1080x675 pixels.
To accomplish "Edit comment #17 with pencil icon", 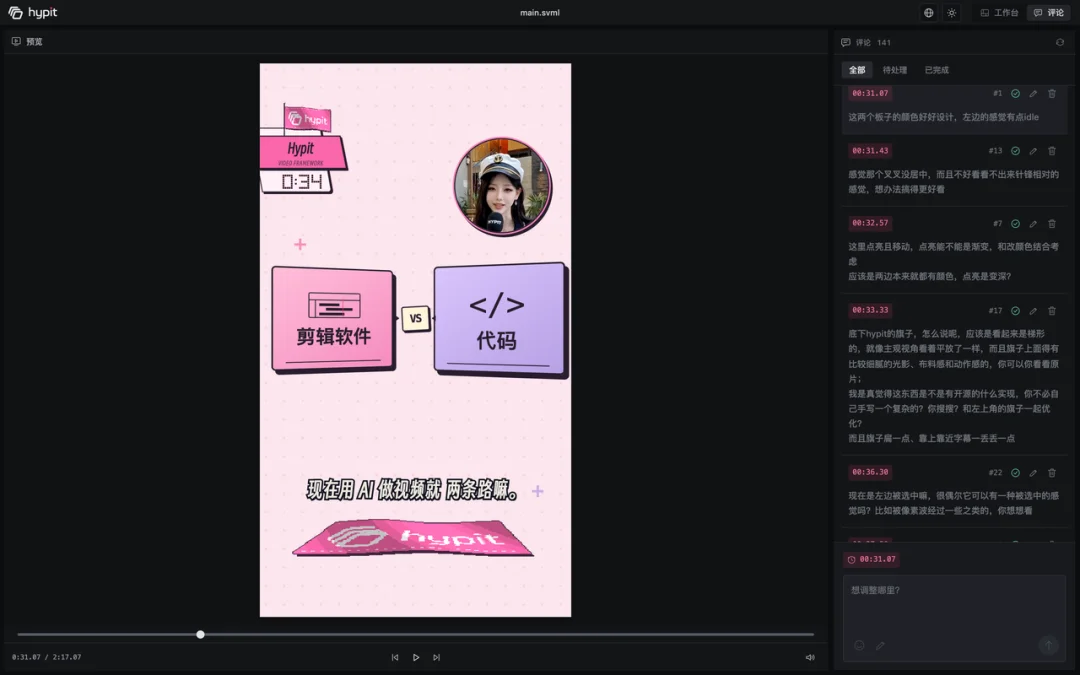I will click(x=1033, y=311).
